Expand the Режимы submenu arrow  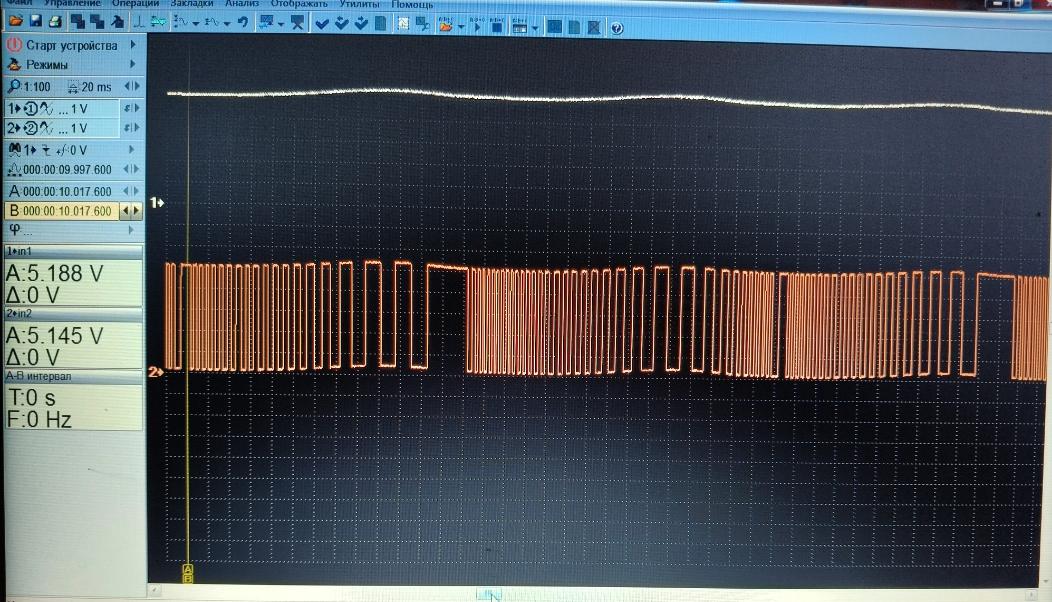click(132, 64)
